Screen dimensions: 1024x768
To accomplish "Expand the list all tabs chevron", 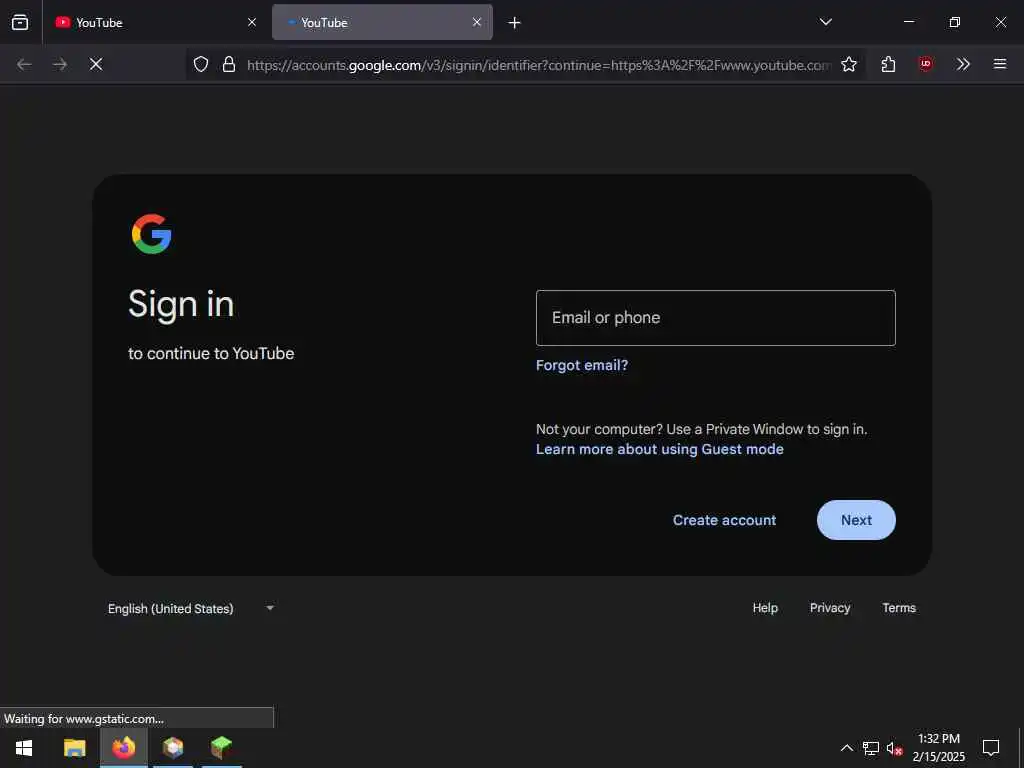I will coord(825,22).
